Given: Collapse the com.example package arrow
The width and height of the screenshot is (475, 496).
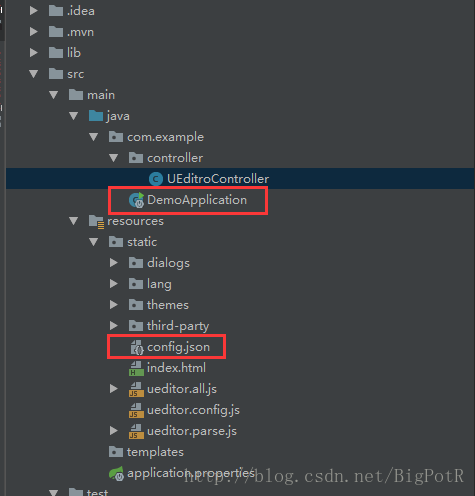Looking at the screenshot, I should 93,137.
